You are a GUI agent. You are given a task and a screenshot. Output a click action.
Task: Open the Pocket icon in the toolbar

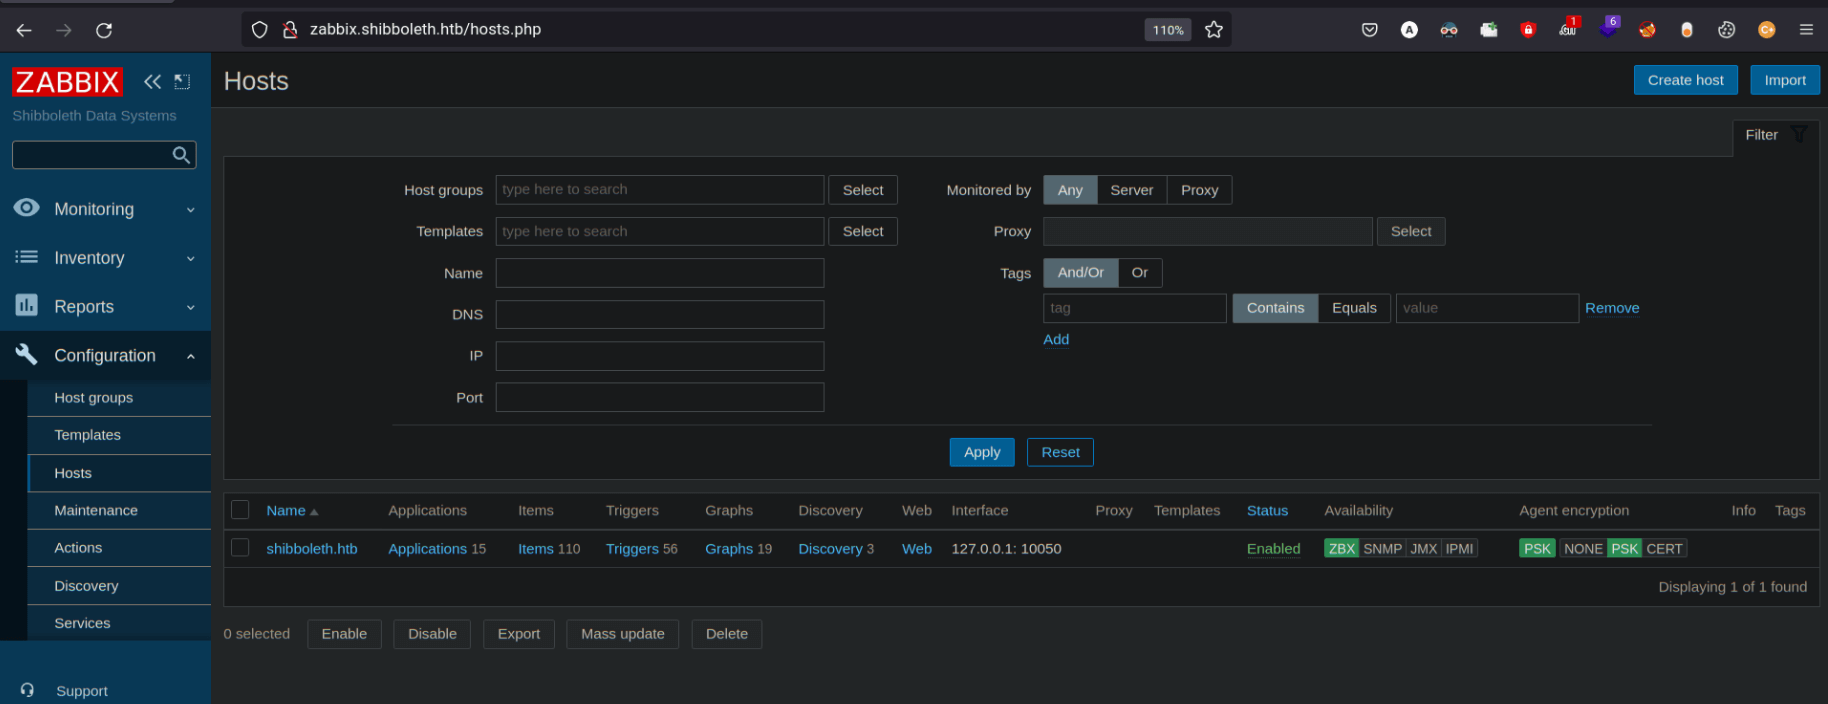click(1370, 30)
